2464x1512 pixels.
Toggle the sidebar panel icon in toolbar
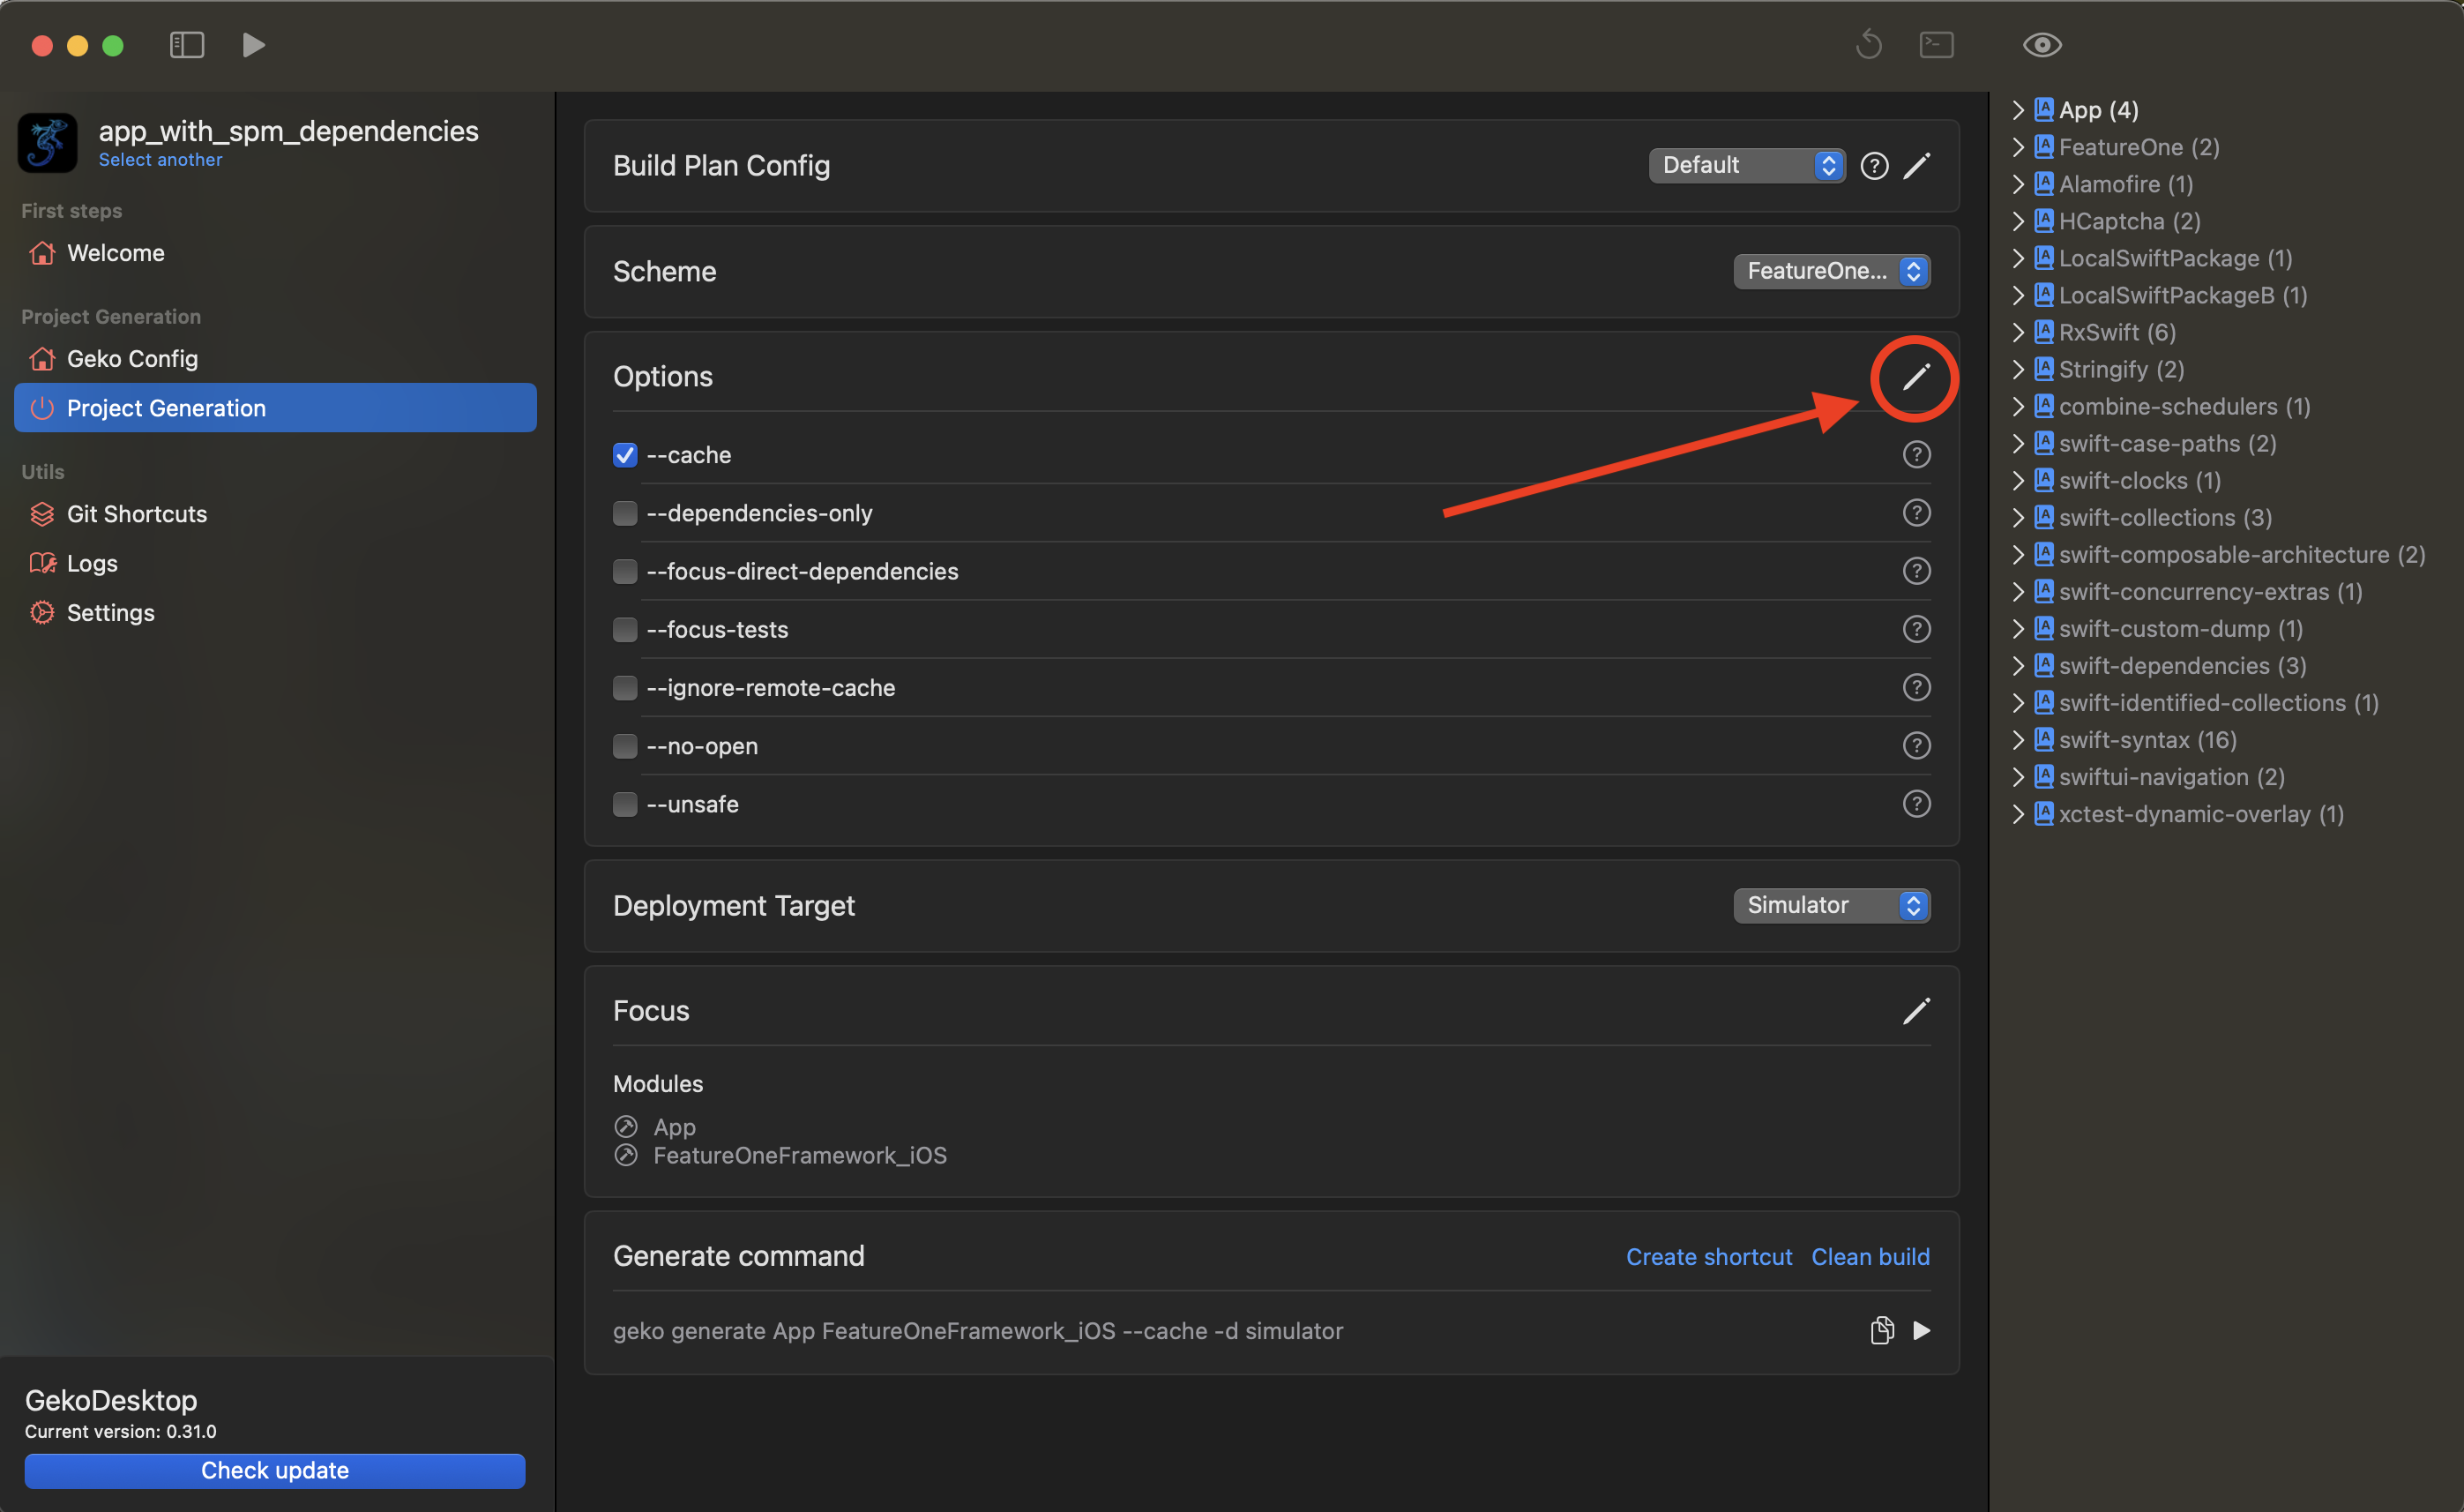[x=187, y=45]
